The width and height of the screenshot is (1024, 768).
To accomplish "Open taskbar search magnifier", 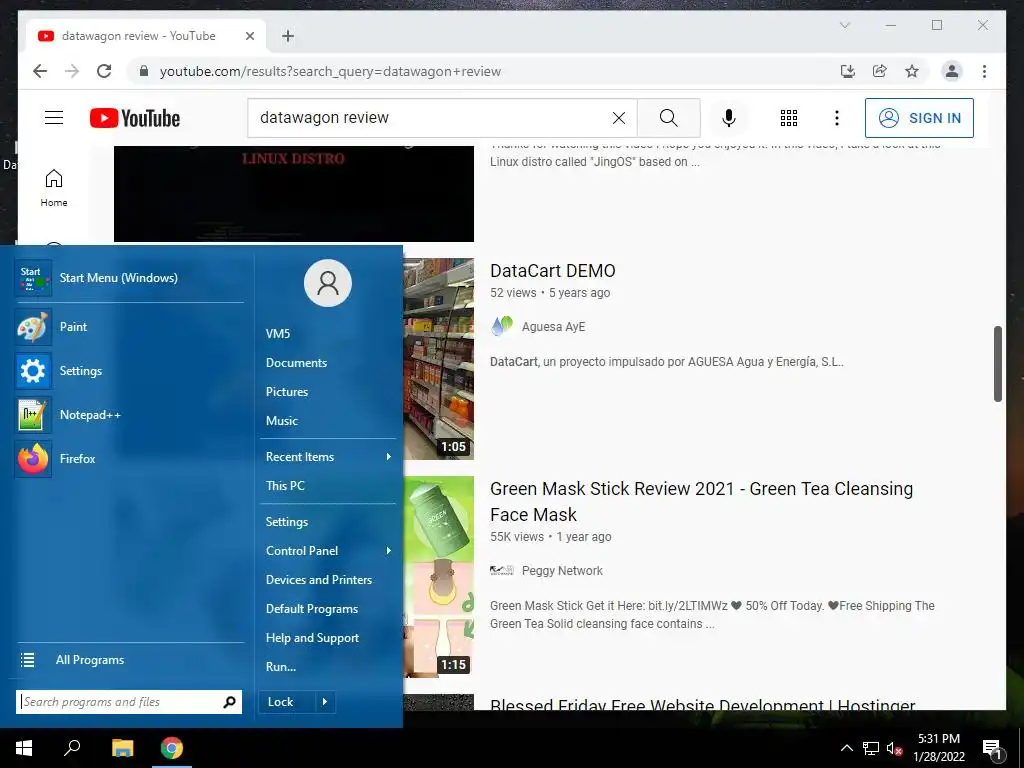I will click(x=72, y=748).
